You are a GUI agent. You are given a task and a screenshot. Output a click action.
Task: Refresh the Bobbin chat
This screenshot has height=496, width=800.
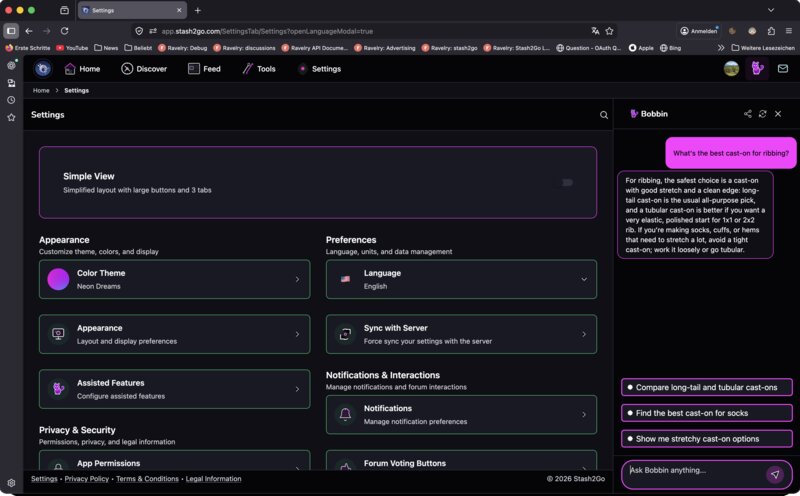763,114
